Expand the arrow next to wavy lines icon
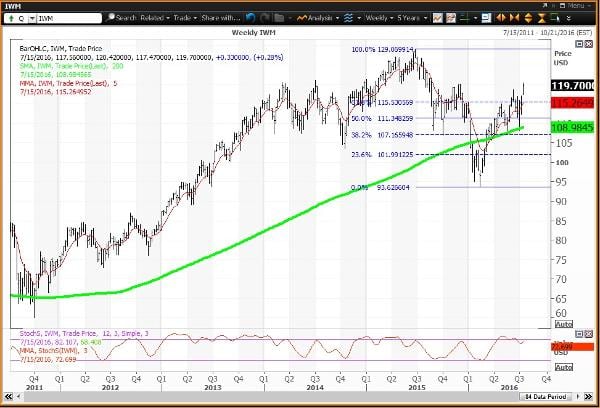Screen dimensions: 600x408 359,18
